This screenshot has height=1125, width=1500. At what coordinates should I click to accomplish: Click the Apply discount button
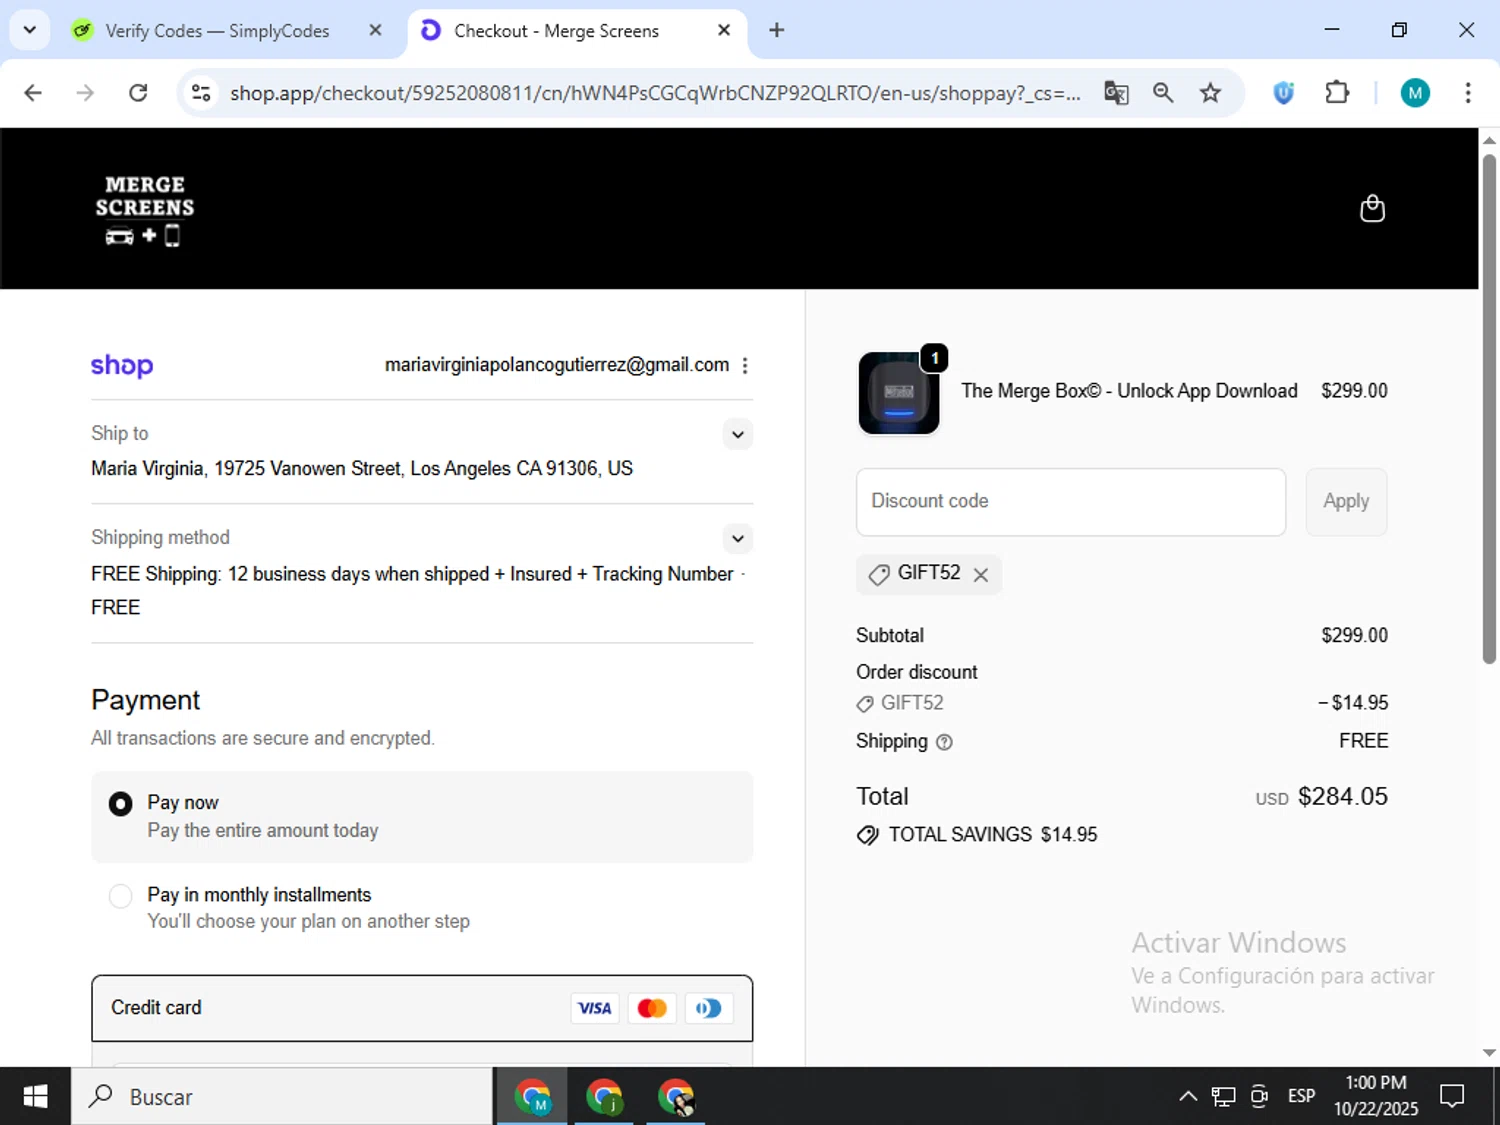tap(1346, 502)
